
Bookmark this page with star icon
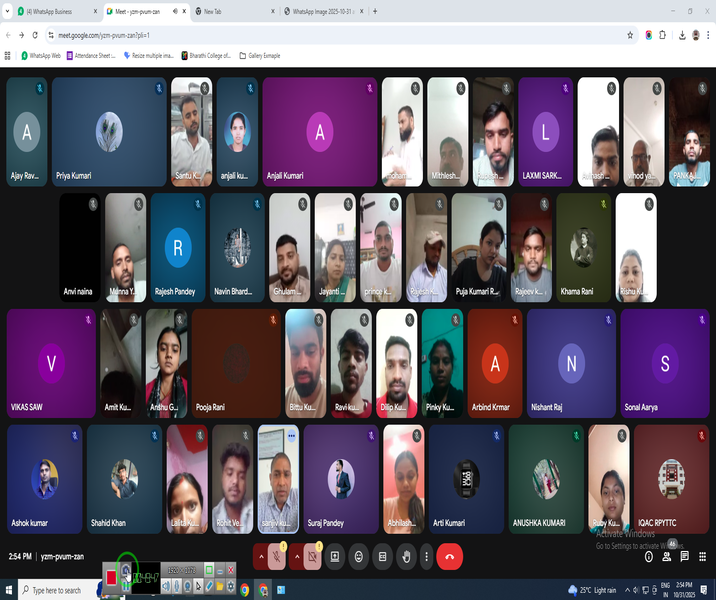tap(630, 34)
